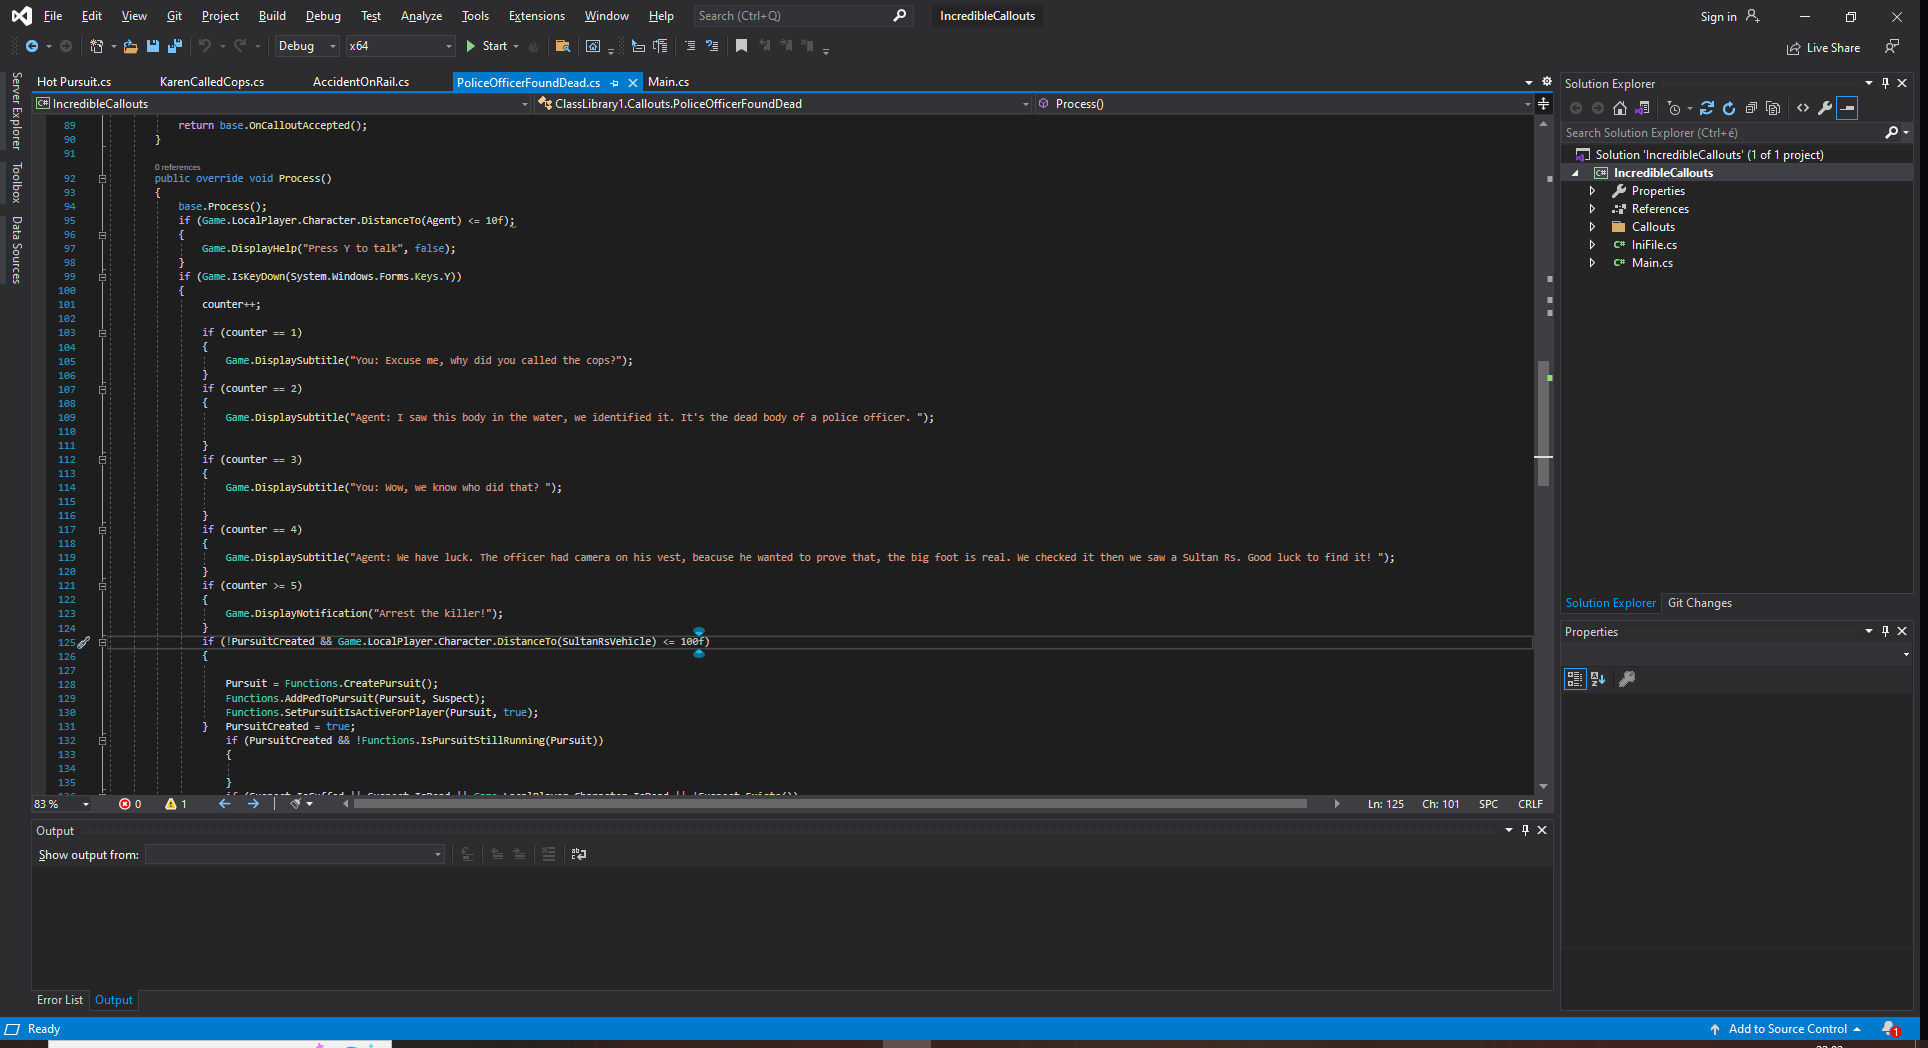Screen dimensions: 1928x1048
Task: Switch to the KarenCalledCops.cs tab
Action: [x=212, y=82]
